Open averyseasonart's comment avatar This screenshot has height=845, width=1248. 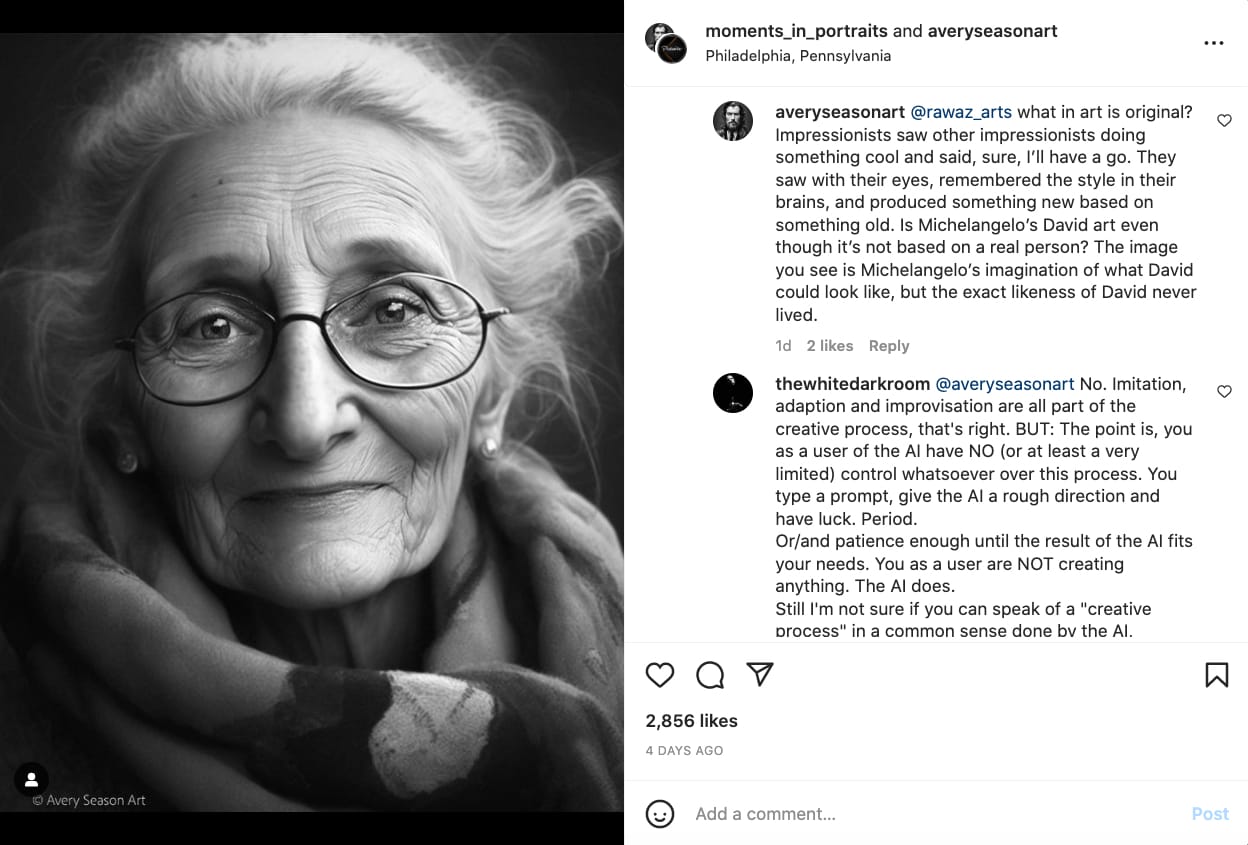(733, 121)
